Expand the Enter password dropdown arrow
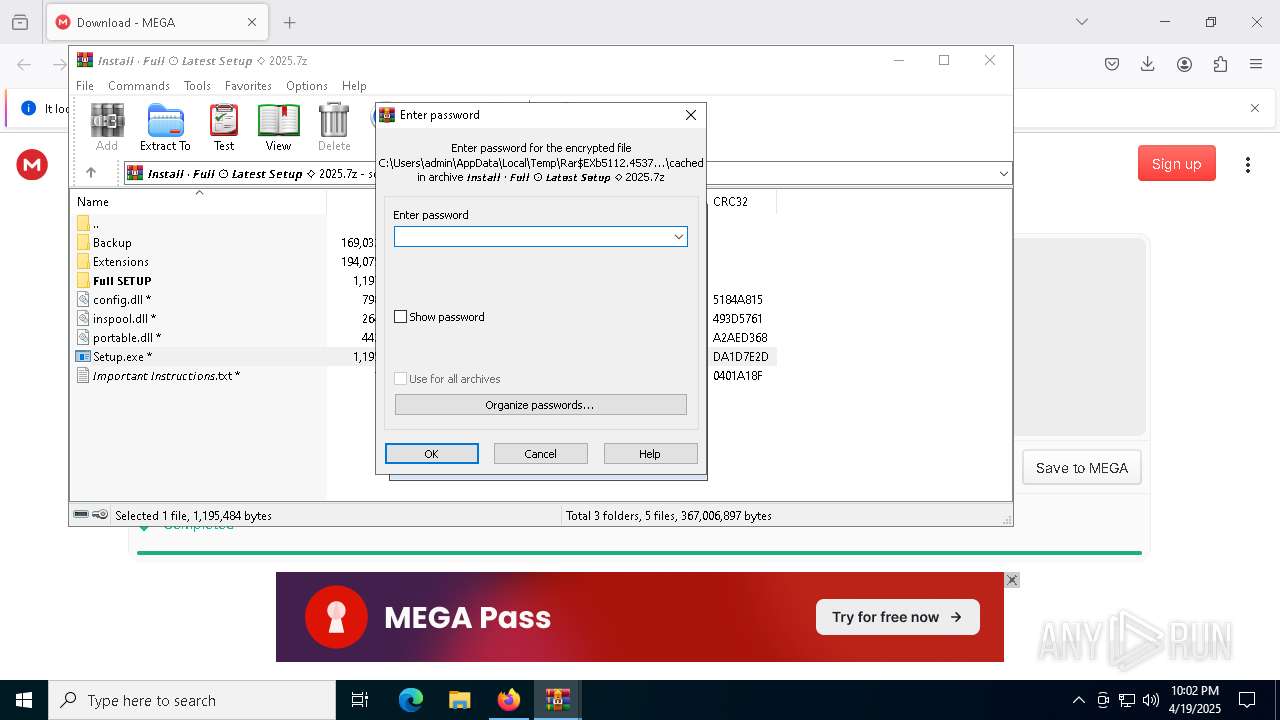Image resolution: width=1280 pixels, height=720 pixels. tap(678, 237)
